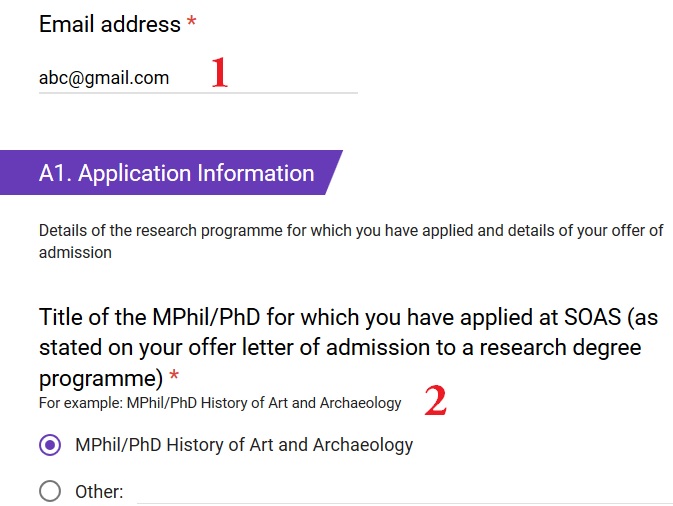Click the word "admission" beneath the section description

tap(75, 253)
